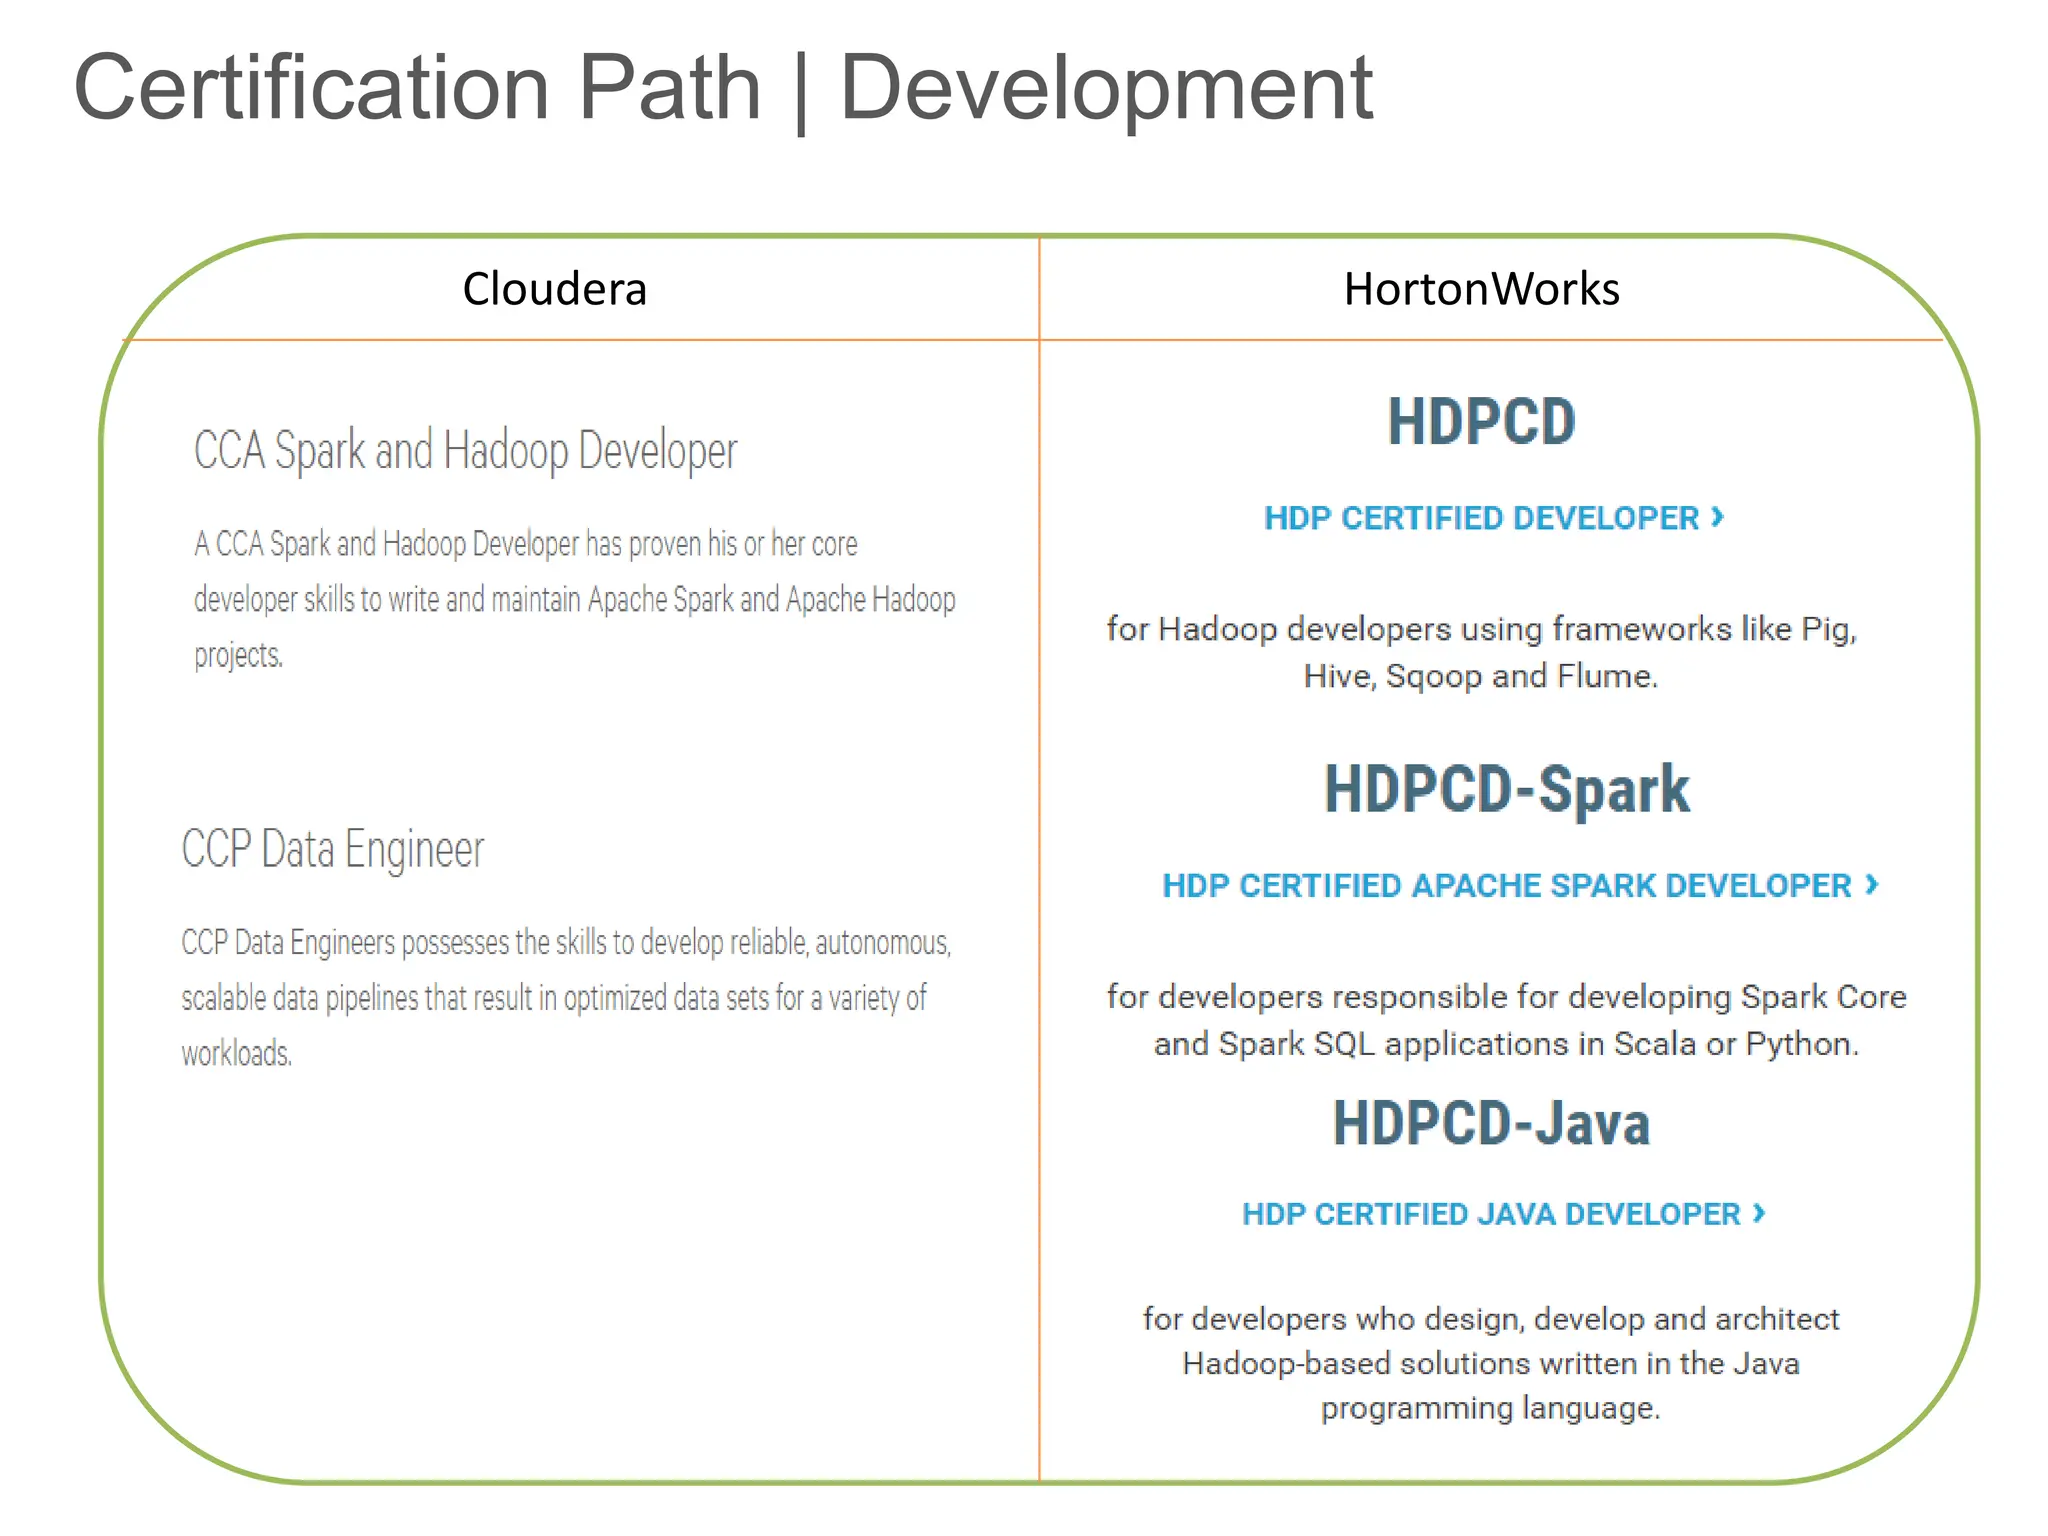Select the HDPCD-Spark heading
2048x1536 pixels.
[x=1507, y=790]
